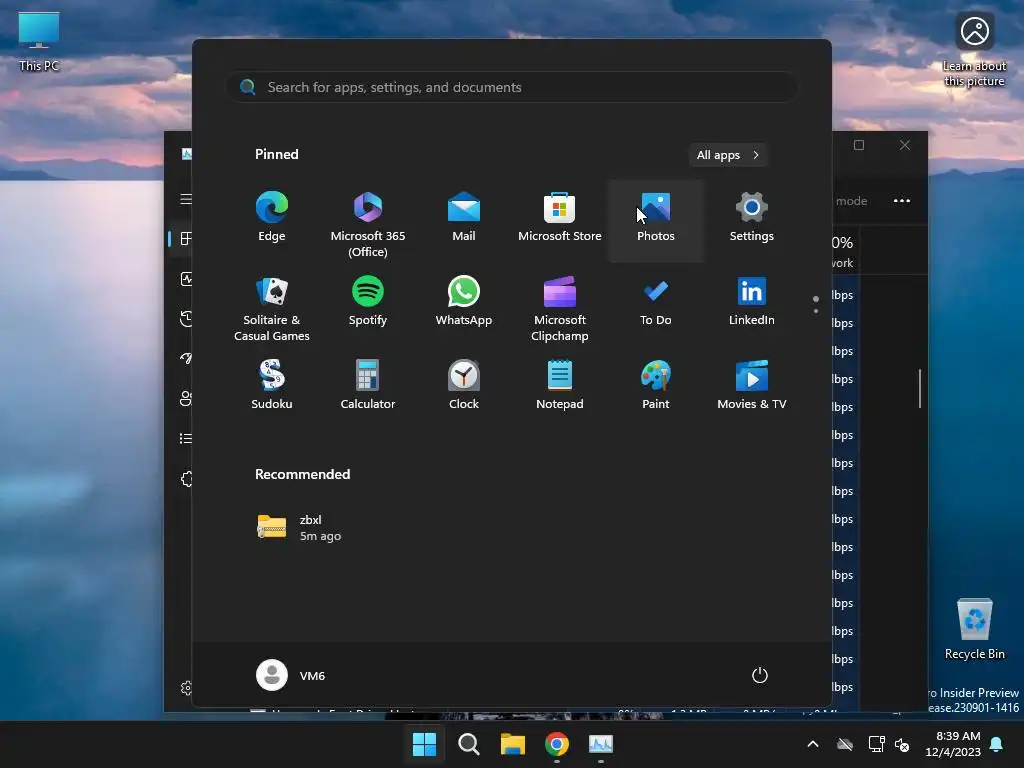The image size is (1024, 768).
Task: Open Microsoft Store from pinned apps
Action: (x=560, y=217)
